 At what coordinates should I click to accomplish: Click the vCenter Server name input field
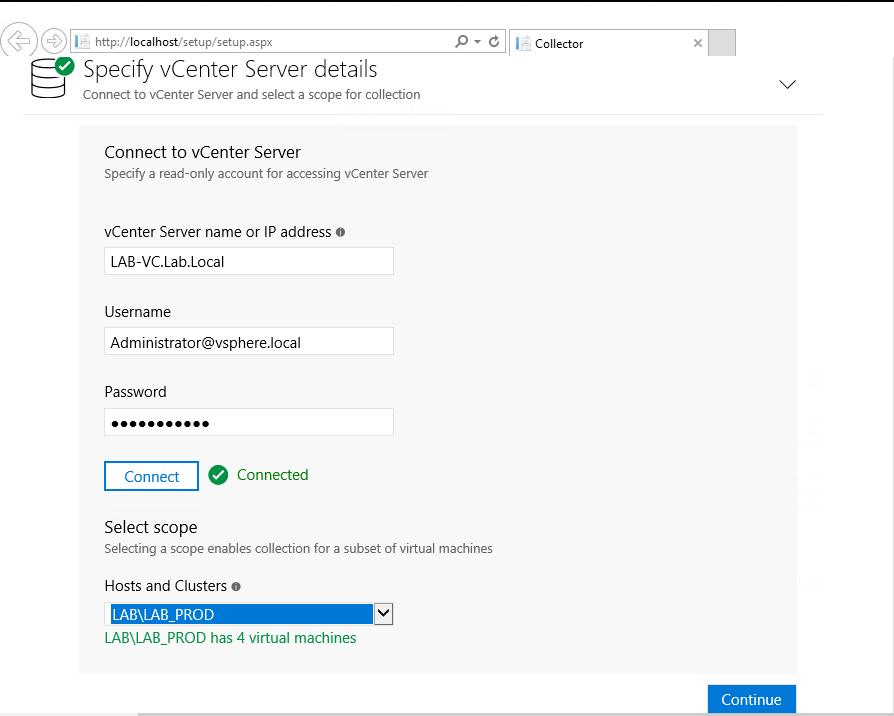click(x=248, y=262)
